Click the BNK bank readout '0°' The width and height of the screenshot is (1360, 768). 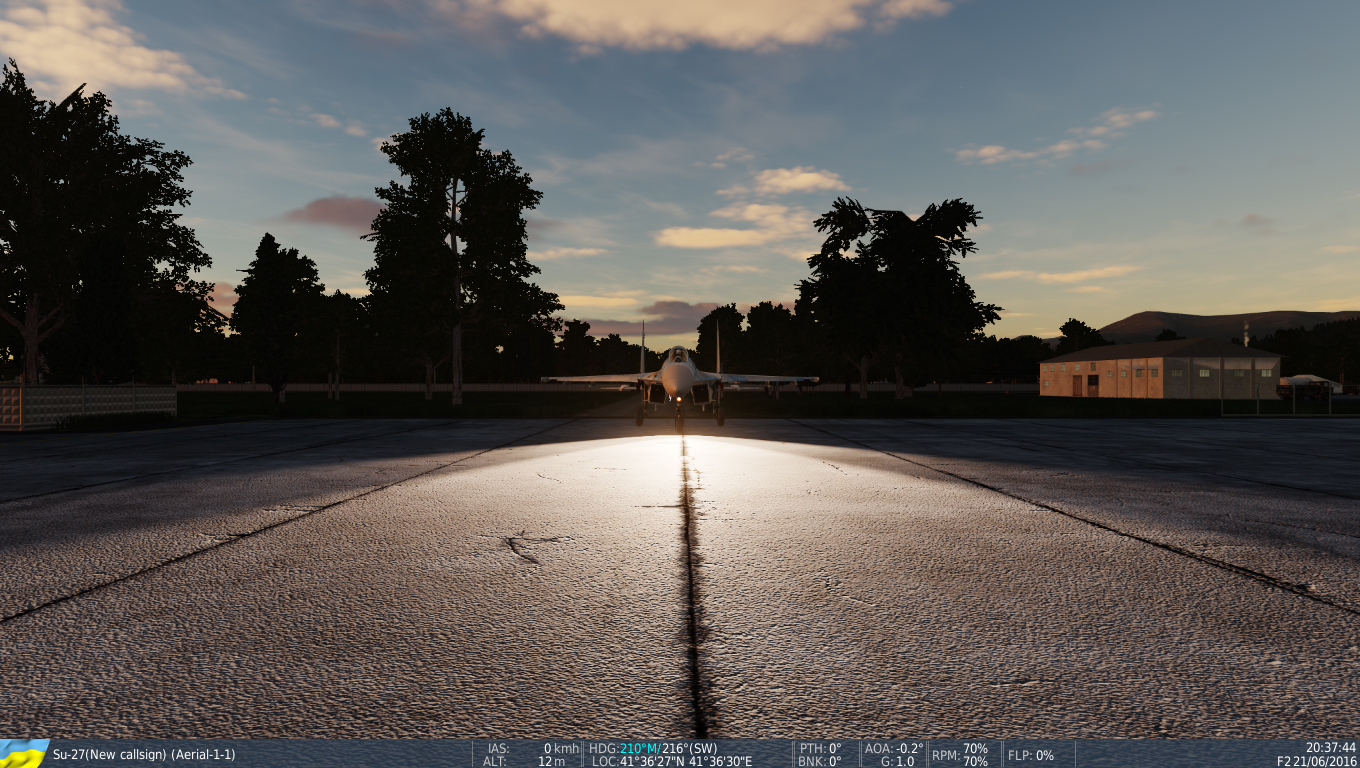[834, 761]
